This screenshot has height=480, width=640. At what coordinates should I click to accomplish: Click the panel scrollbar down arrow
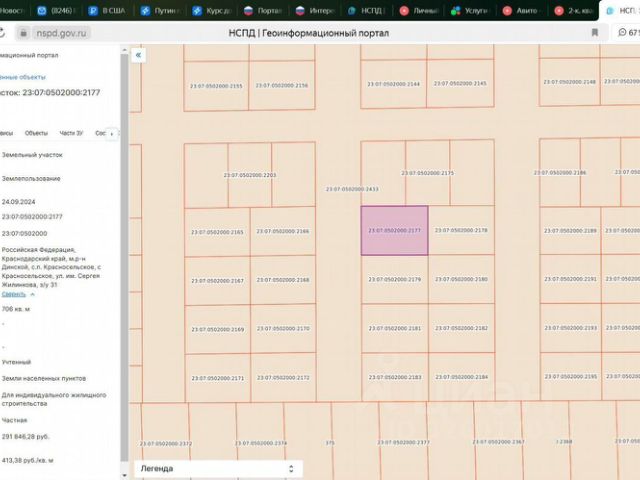(124, 476)
